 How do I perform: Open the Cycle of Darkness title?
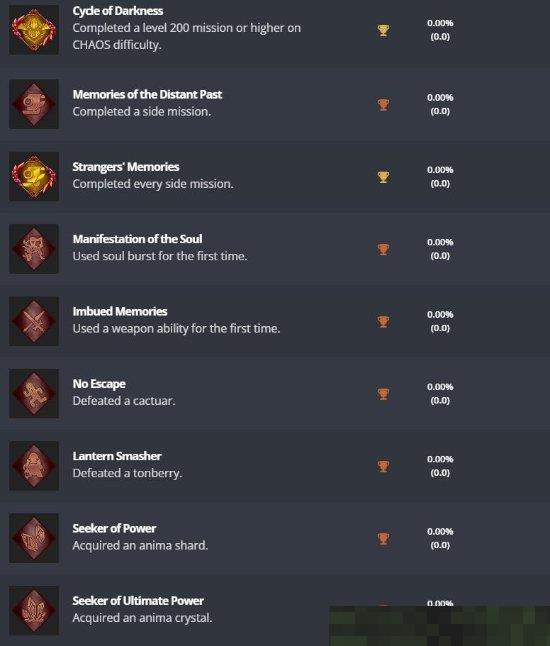tap(117, 11)
